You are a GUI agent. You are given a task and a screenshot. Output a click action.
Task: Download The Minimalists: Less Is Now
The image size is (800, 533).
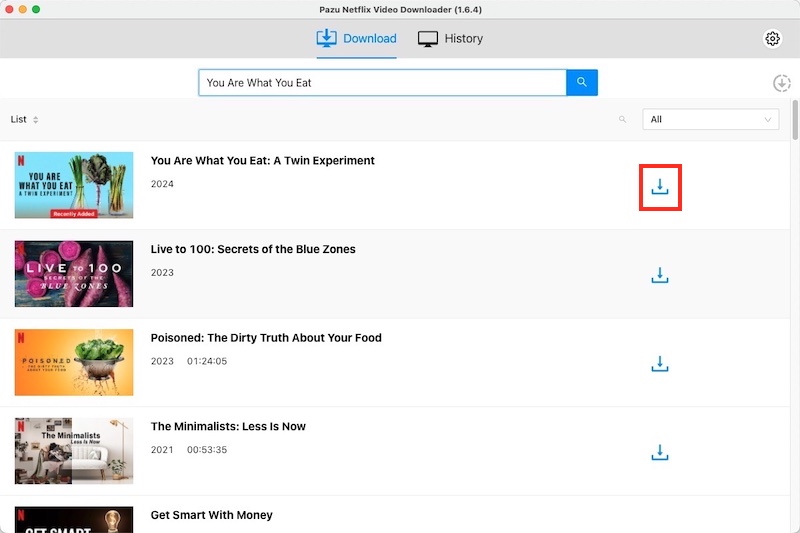660,452
